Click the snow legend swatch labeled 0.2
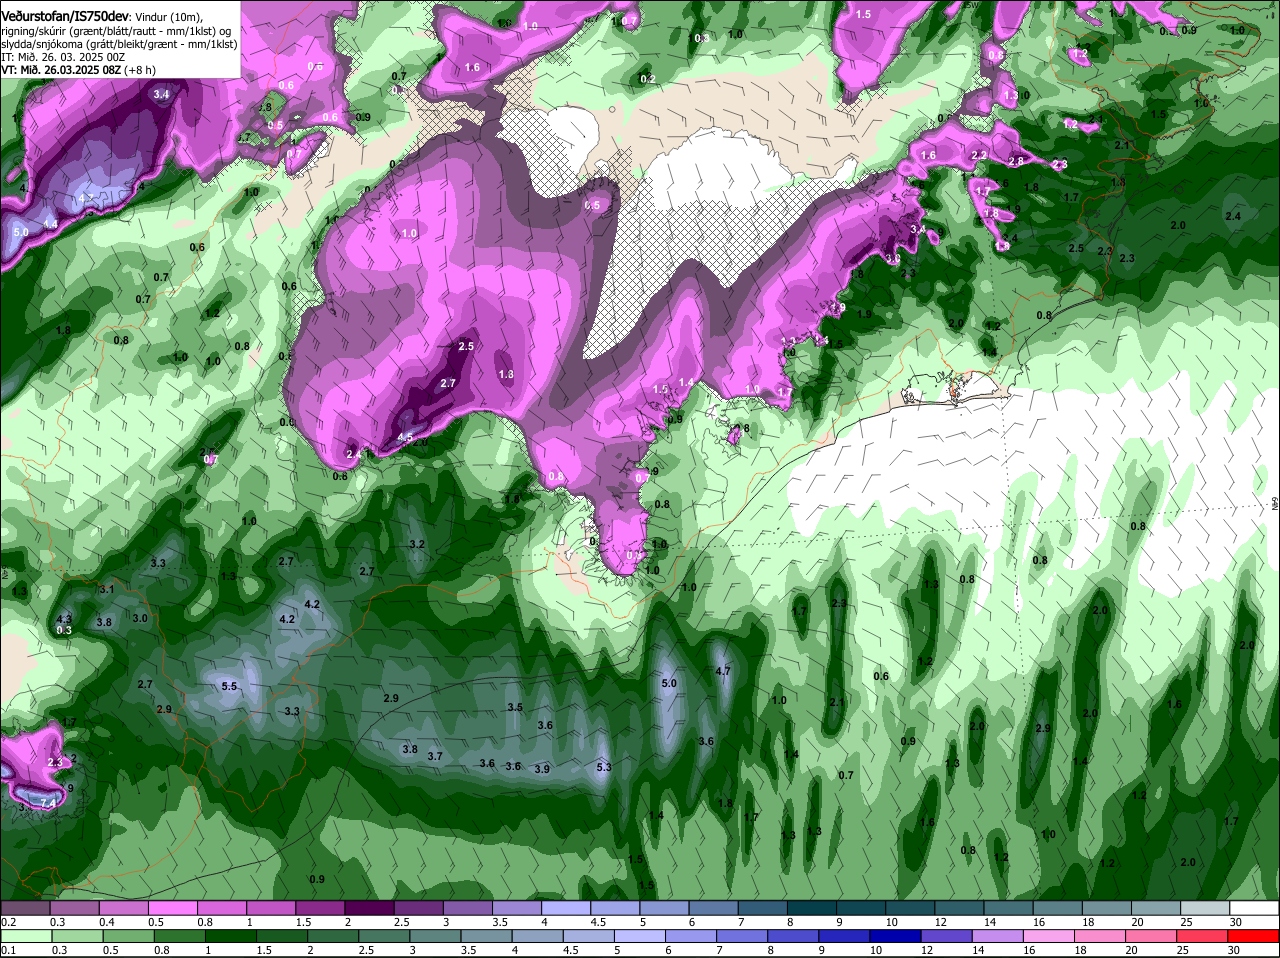 coord(25,908)
